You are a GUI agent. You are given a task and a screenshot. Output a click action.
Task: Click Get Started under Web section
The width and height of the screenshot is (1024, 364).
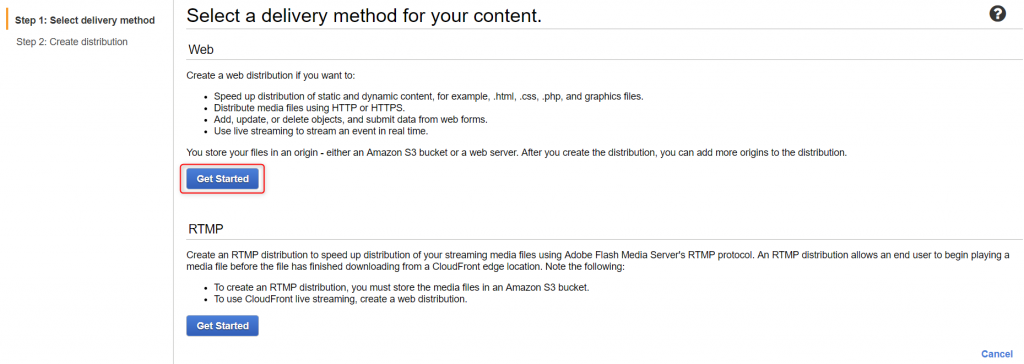tap(223, 179)
